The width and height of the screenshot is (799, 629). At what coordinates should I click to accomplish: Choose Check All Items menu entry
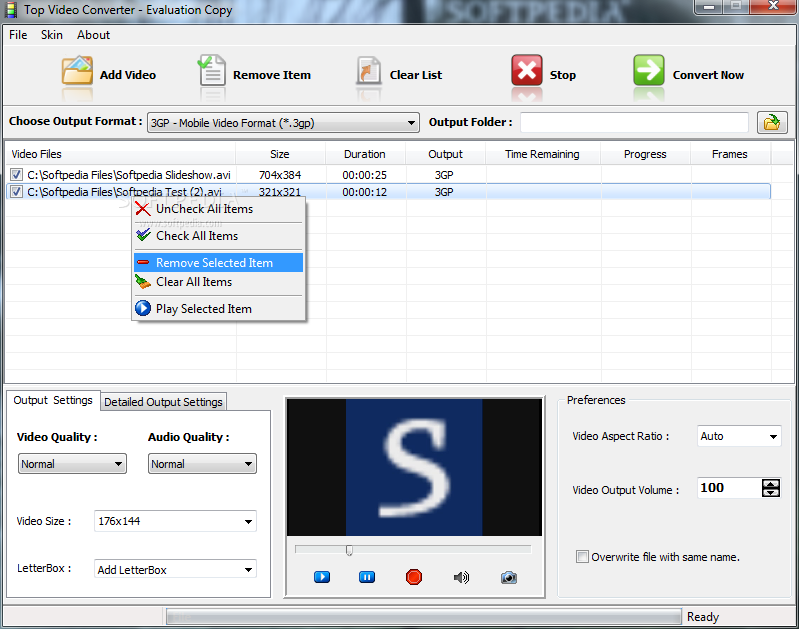[x=219, y=235]
